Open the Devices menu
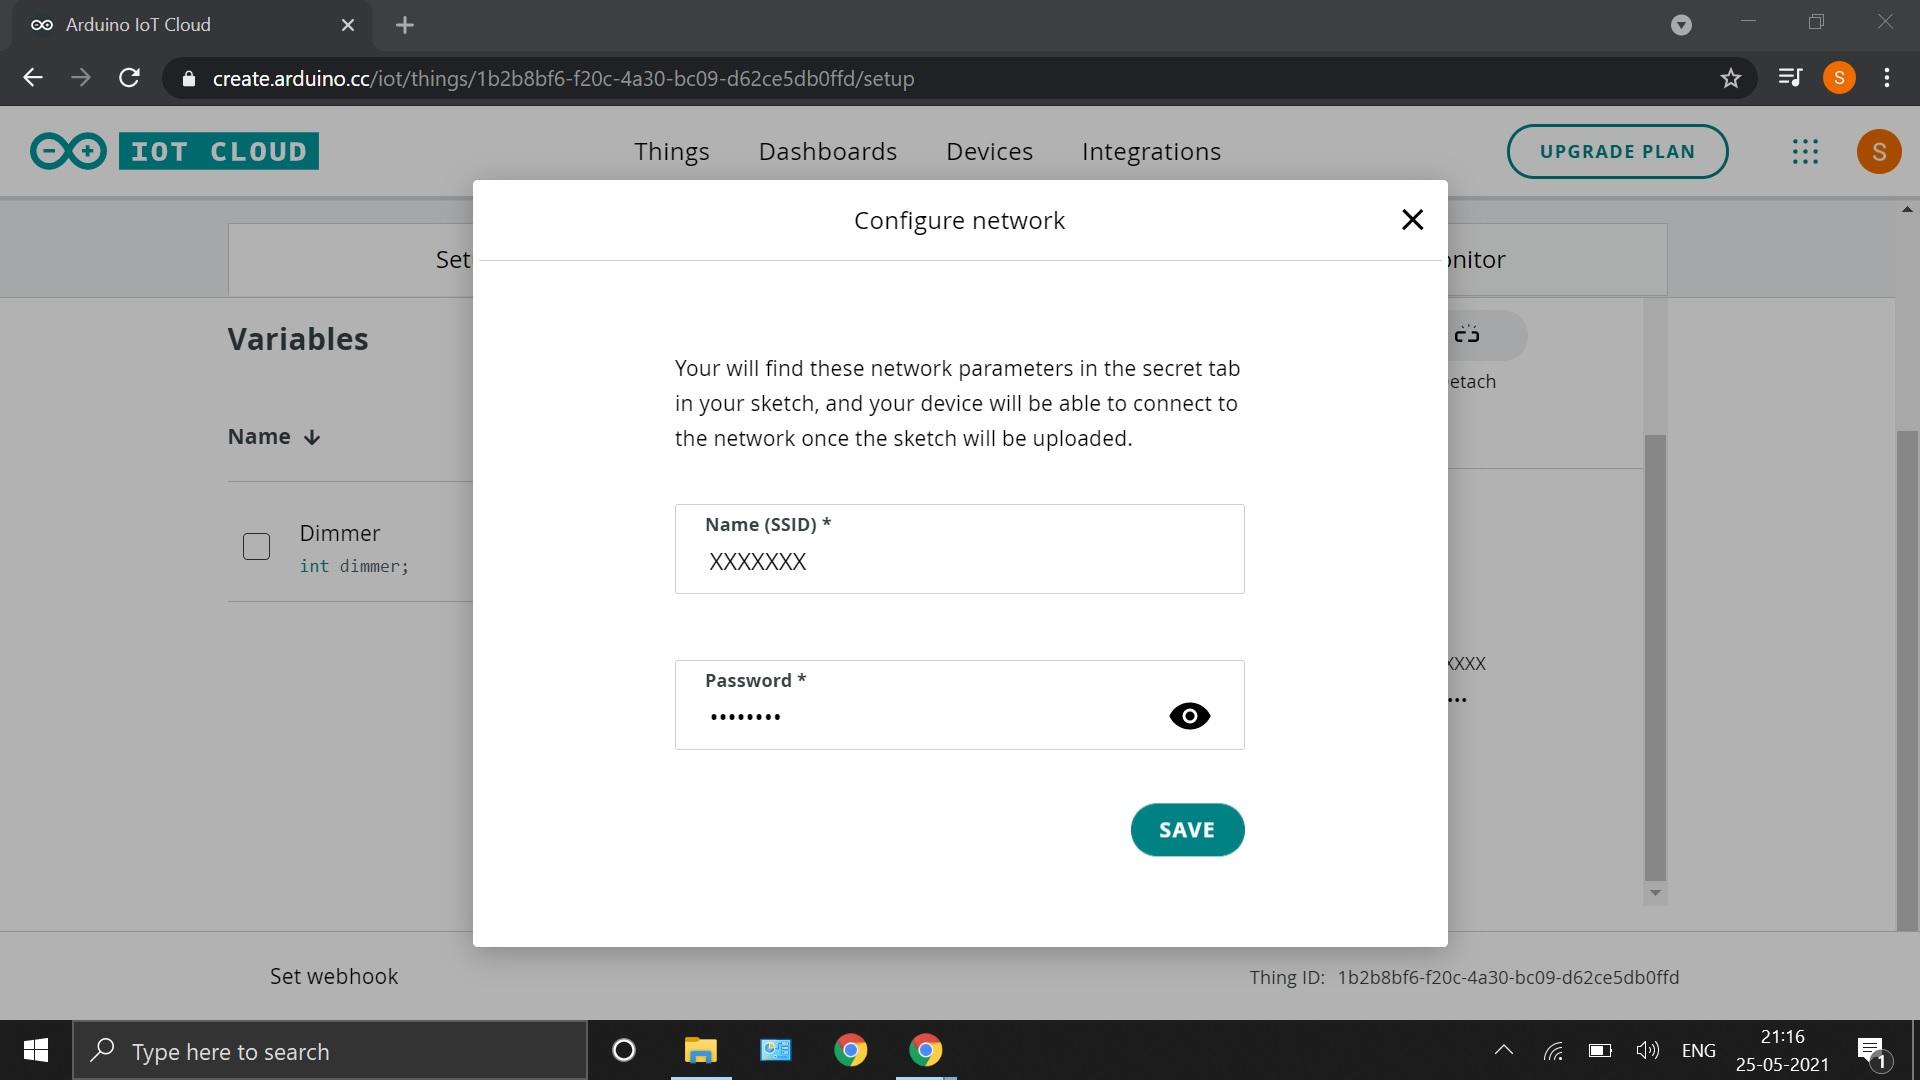1920x1080 pixels. pos(989,151)
